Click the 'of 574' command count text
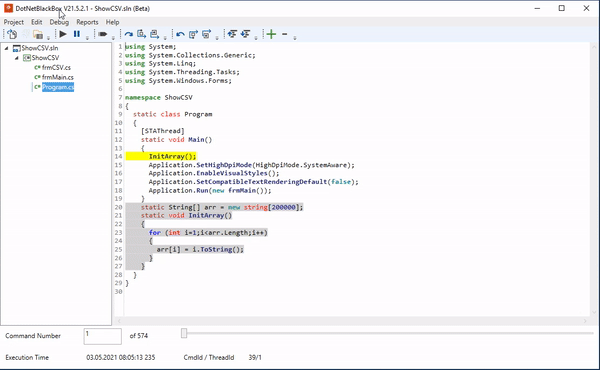The width and height of the screenshot is (600, 370). [x=139, y=336]
